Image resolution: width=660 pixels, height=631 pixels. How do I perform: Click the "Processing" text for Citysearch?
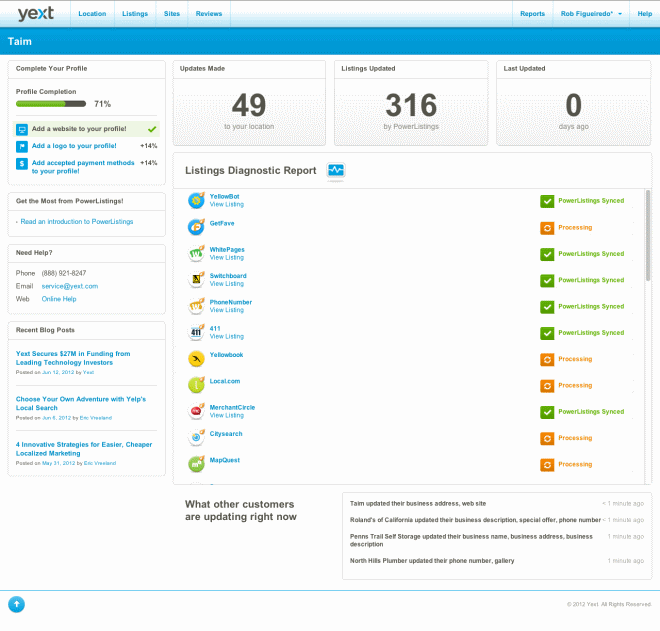[x=575, y=438]
